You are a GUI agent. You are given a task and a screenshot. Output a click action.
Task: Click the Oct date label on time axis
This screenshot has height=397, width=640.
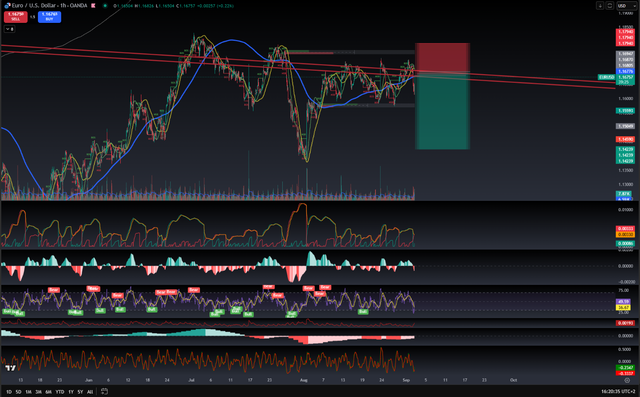click(x=513, y=380)
